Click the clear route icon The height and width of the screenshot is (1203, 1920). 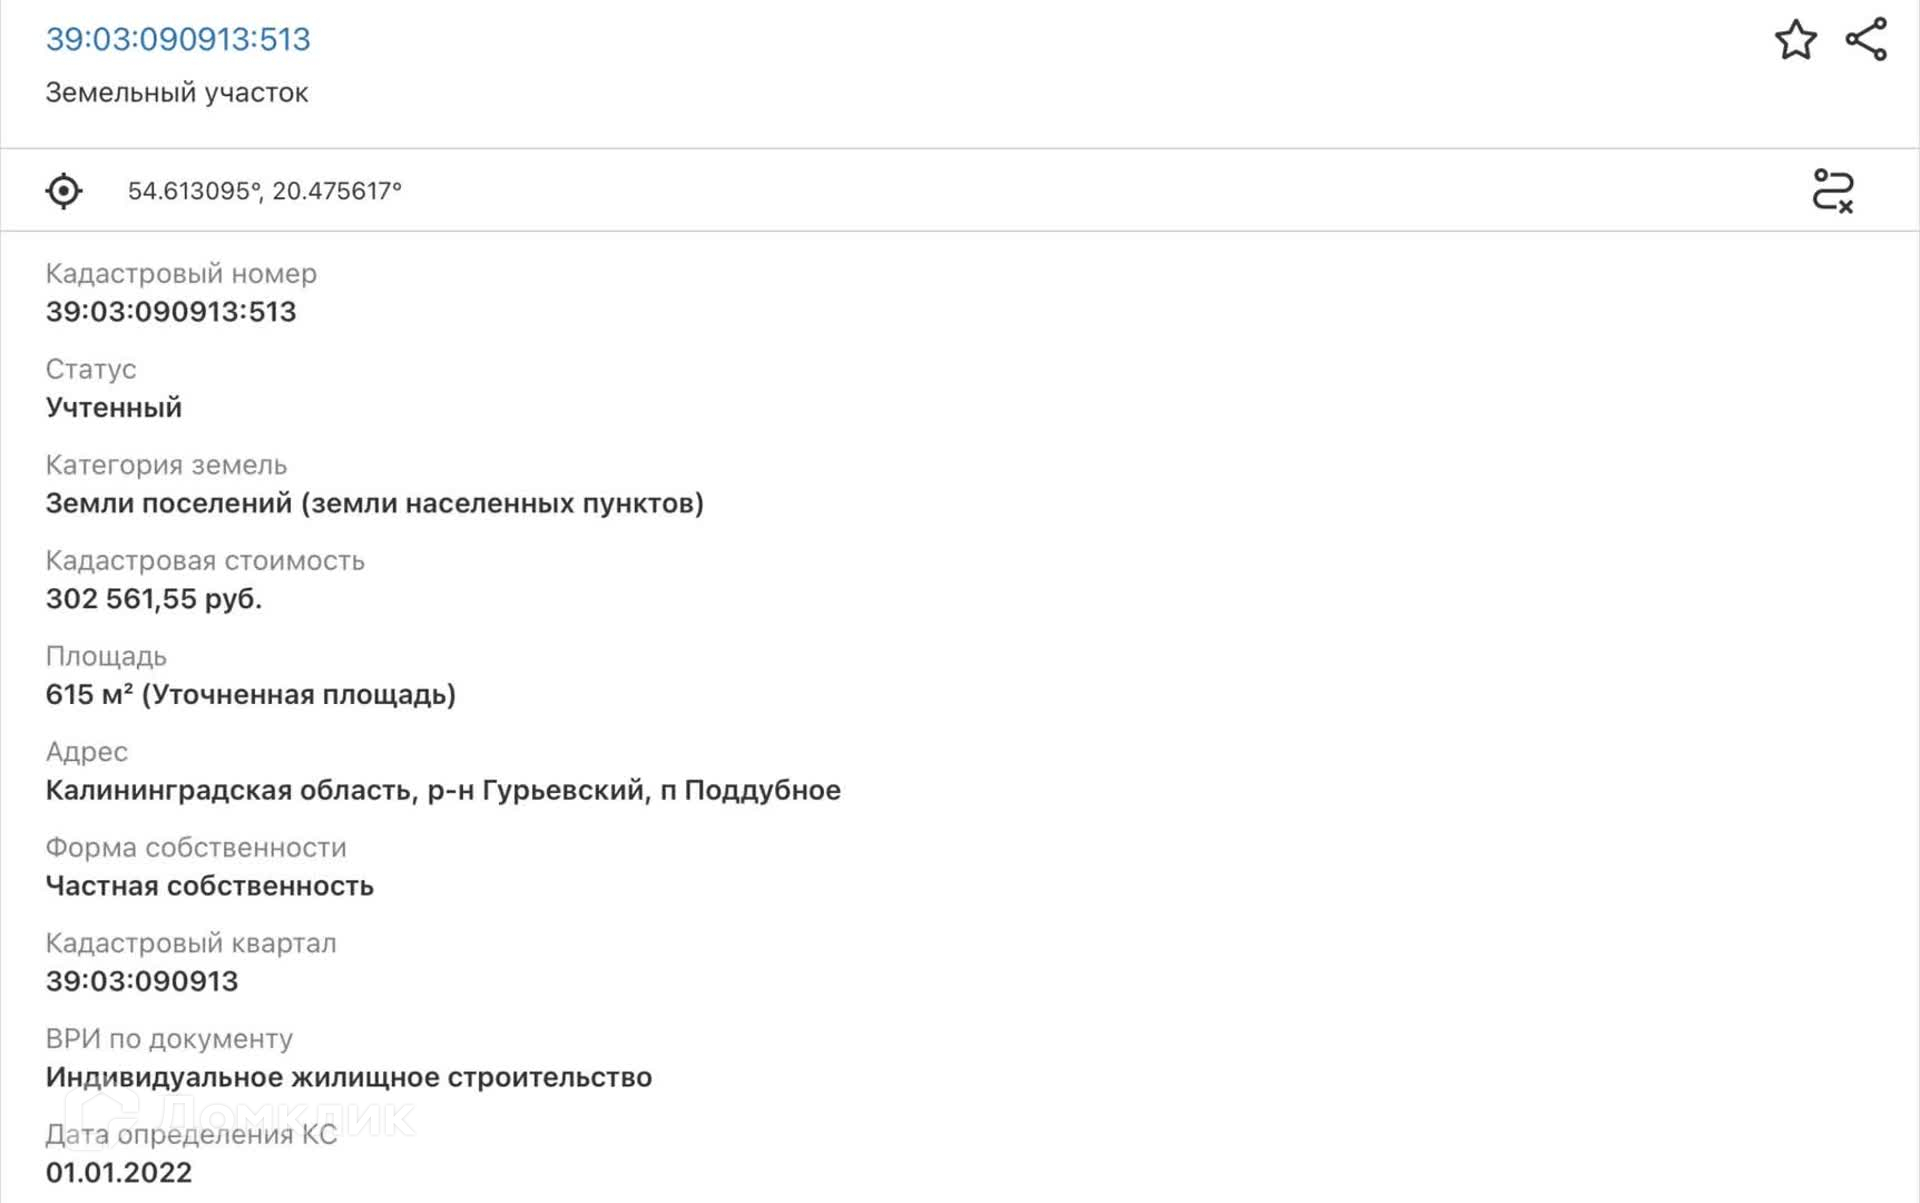pyautogui.click(x=1832, y=191)
